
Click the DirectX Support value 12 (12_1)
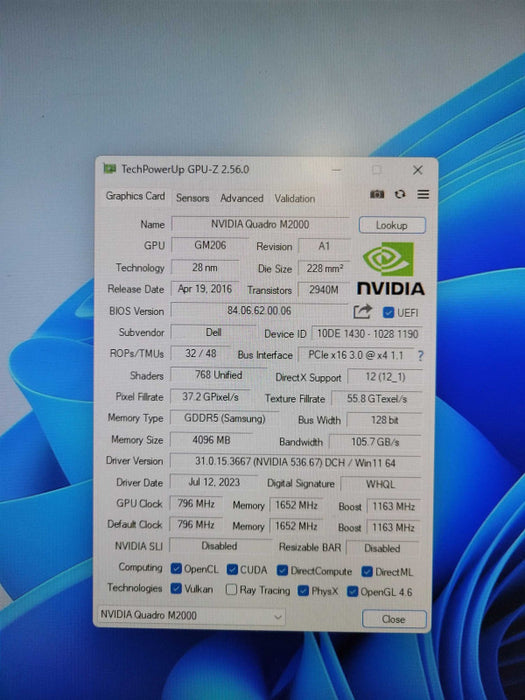(385, 377)
